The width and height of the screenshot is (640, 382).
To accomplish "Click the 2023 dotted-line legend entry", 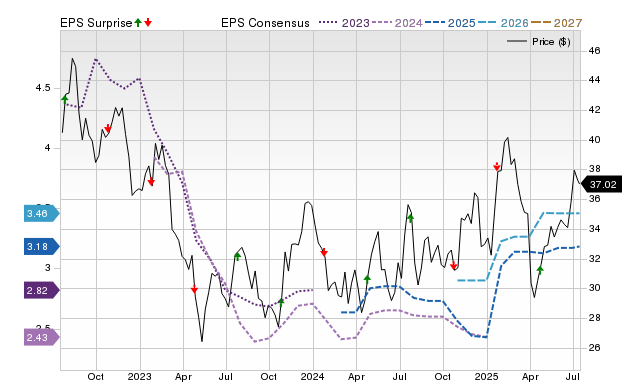I will [344, 23].
